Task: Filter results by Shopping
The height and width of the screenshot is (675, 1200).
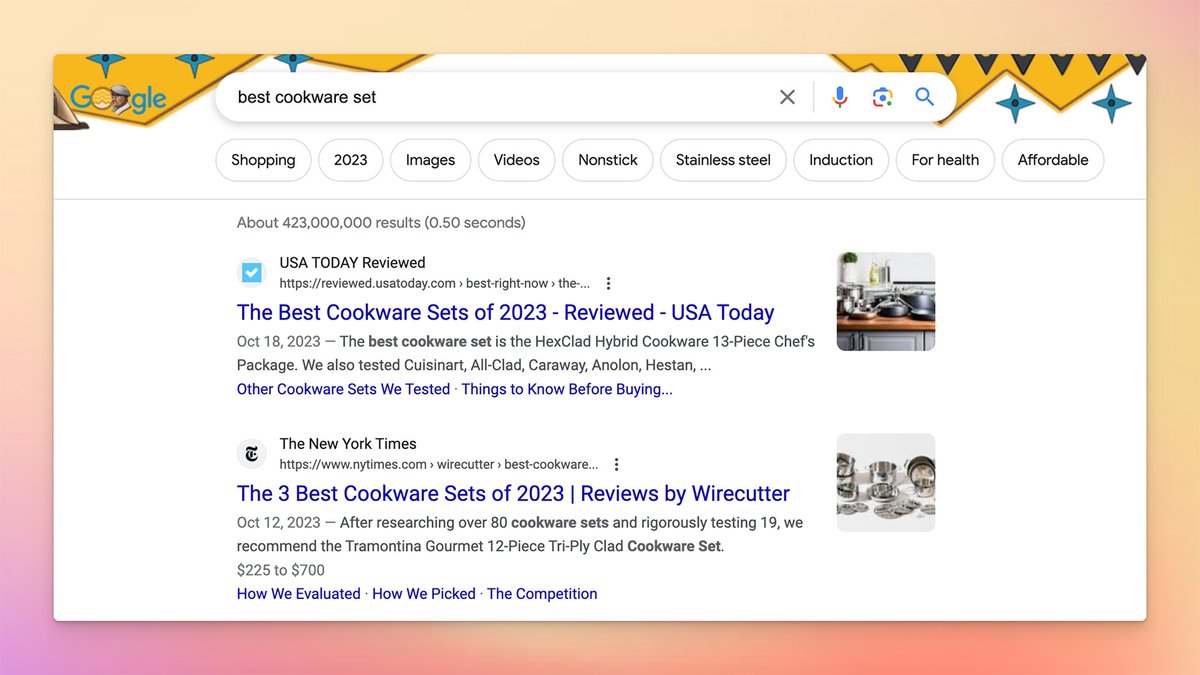Action: point(263,160)
